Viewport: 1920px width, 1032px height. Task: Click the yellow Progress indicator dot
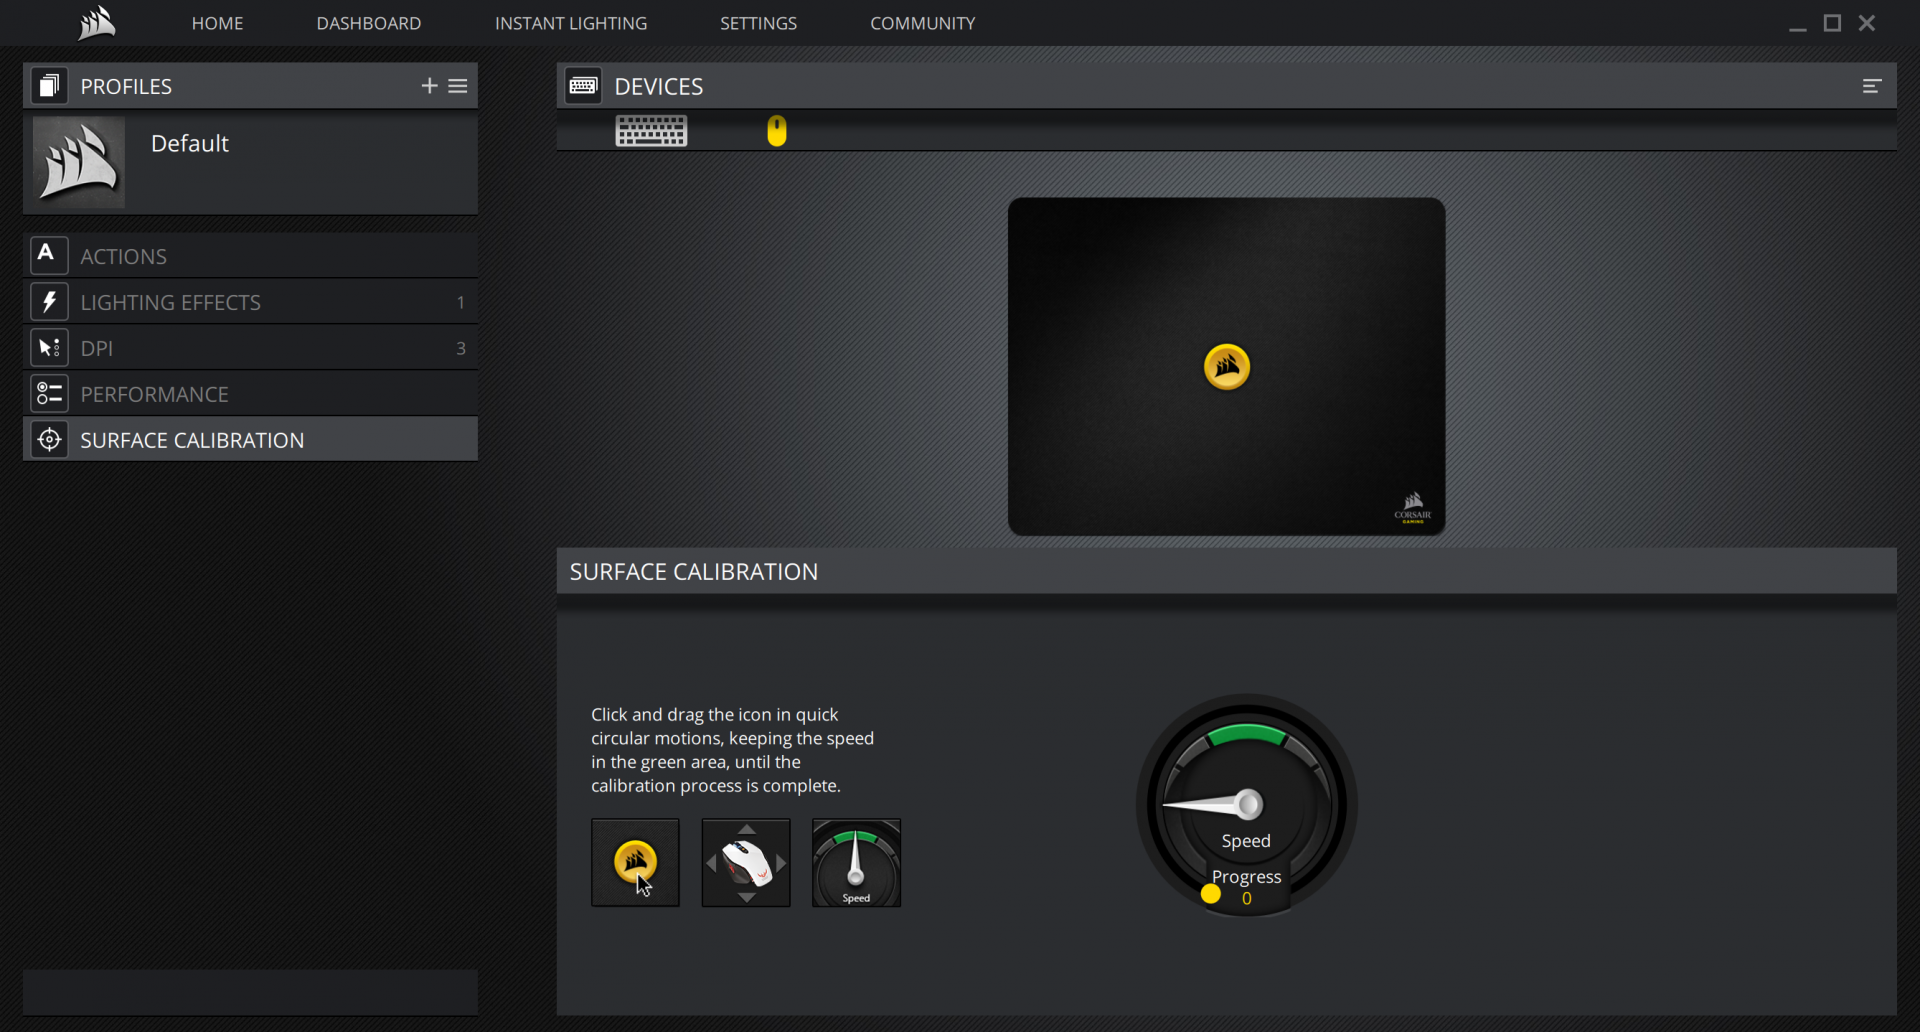(1211, 894)
